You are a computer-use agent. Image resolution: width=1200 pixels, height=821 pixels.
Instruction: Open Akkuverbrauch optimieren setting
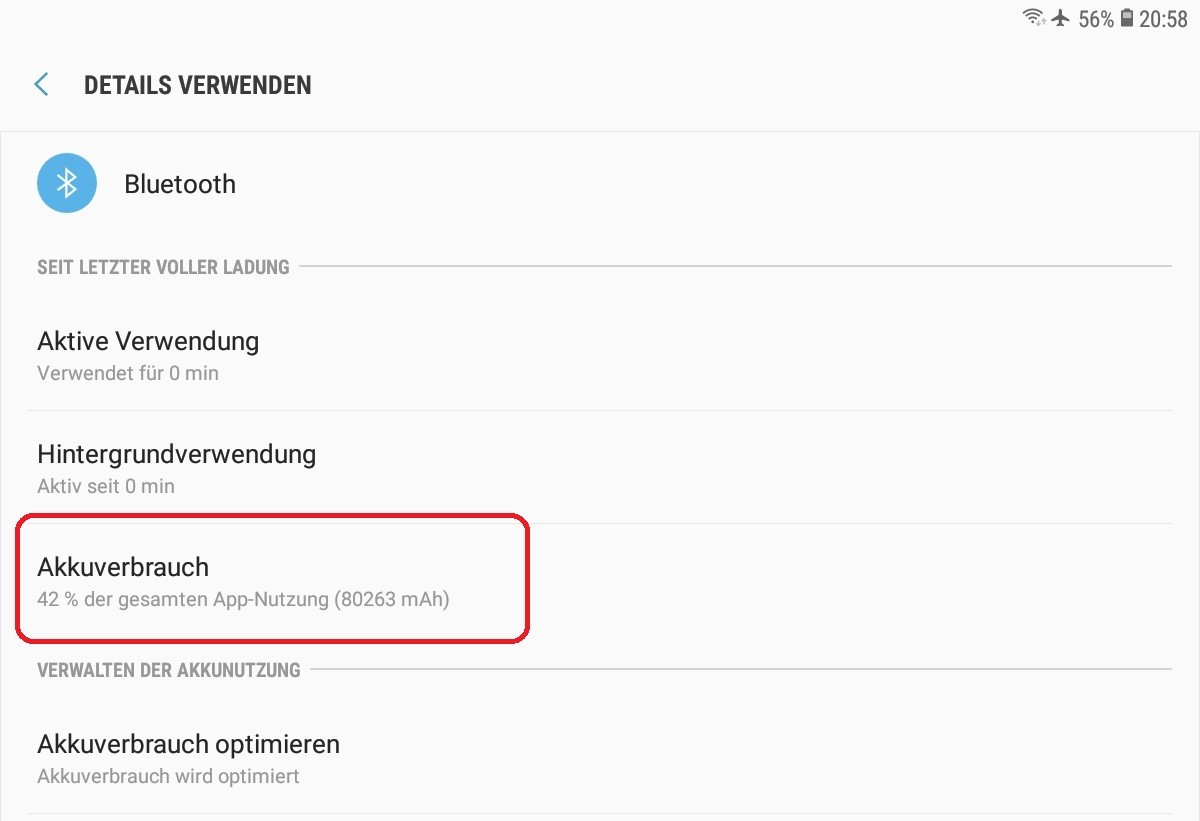[600, 758]
